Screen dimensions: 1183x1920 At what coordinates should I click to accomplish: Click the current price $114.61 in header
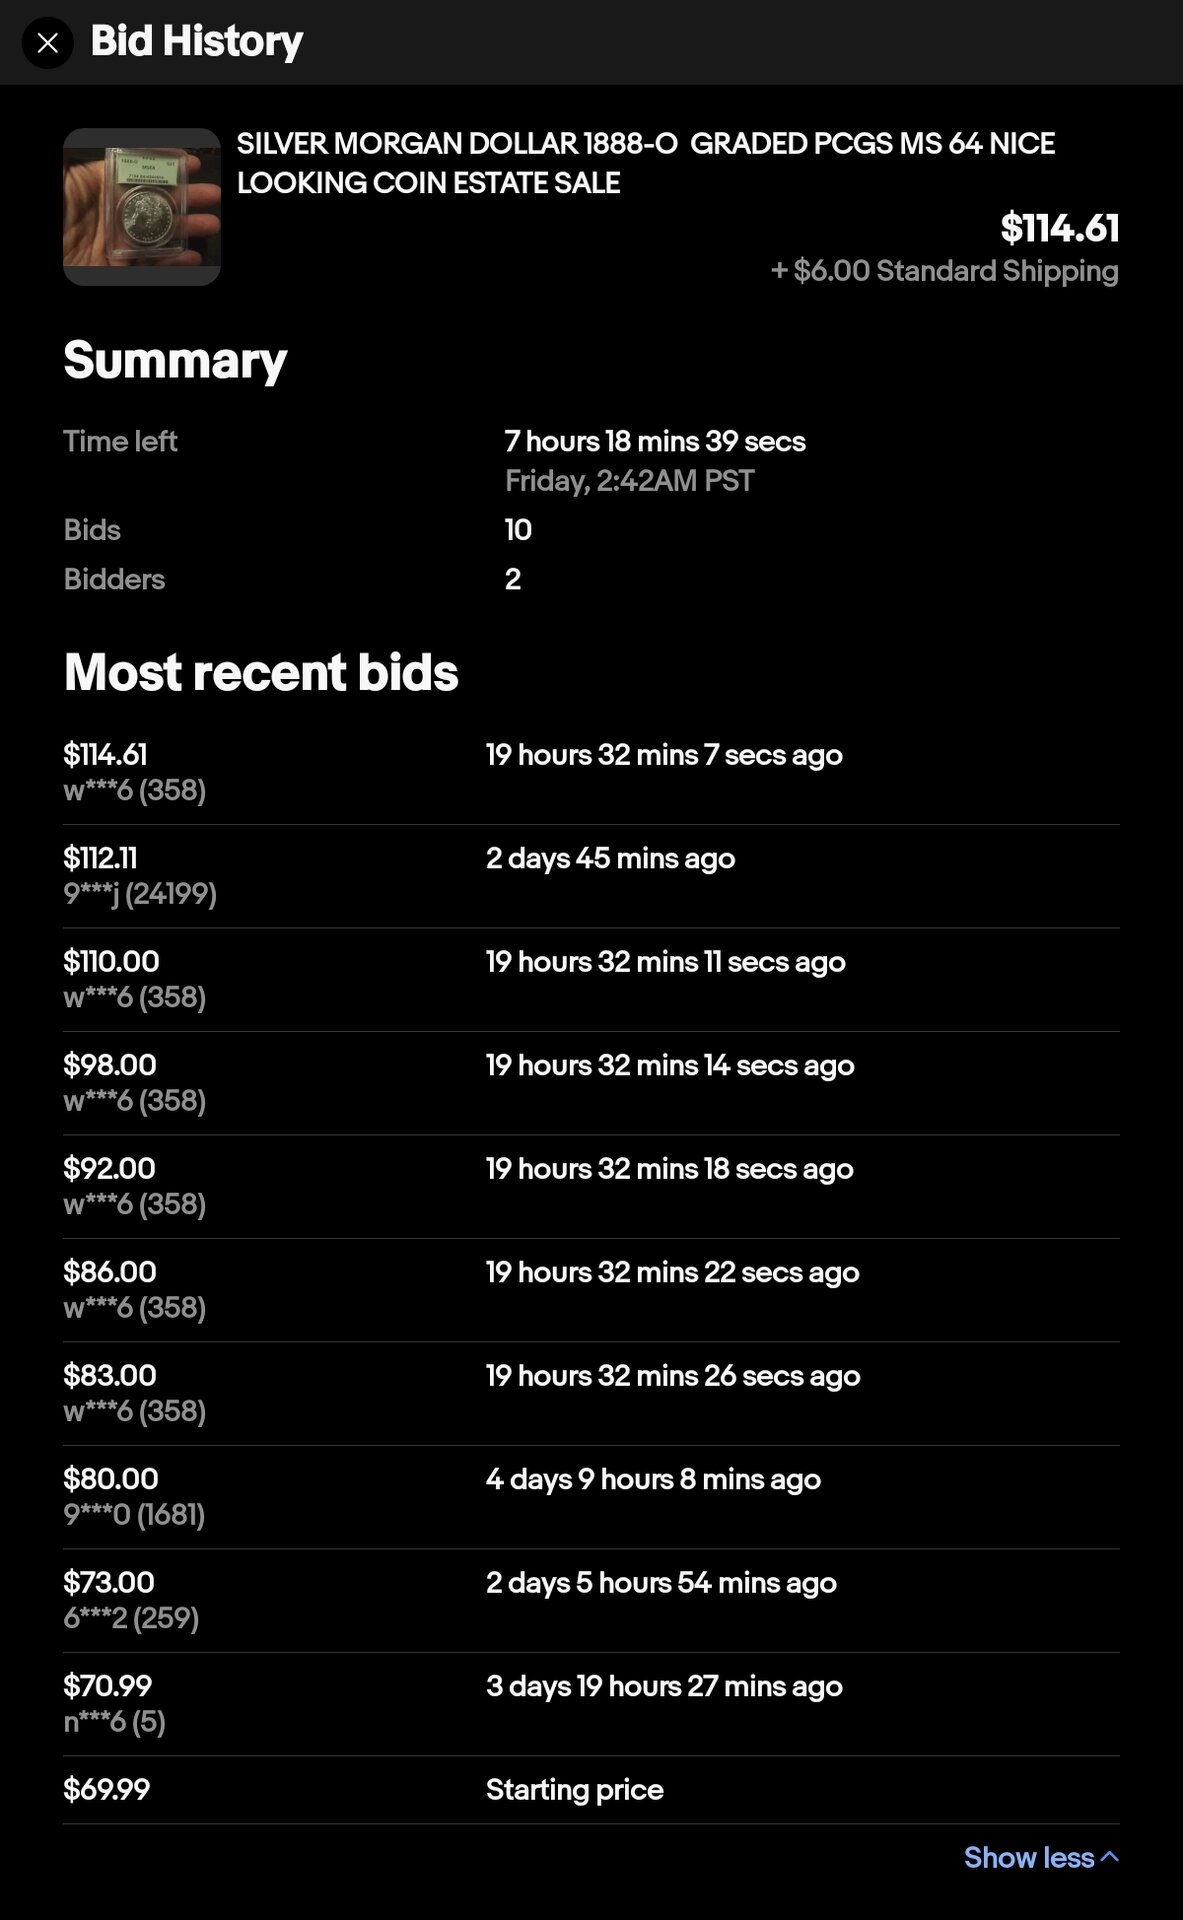coord(1060,228)
